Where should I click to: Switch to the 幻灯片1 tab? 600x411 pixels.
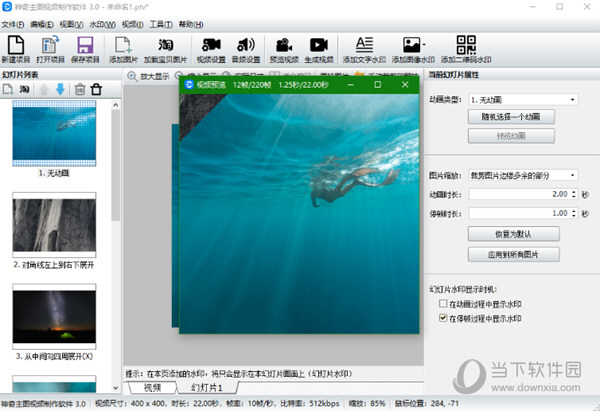(x=207, y=388)
